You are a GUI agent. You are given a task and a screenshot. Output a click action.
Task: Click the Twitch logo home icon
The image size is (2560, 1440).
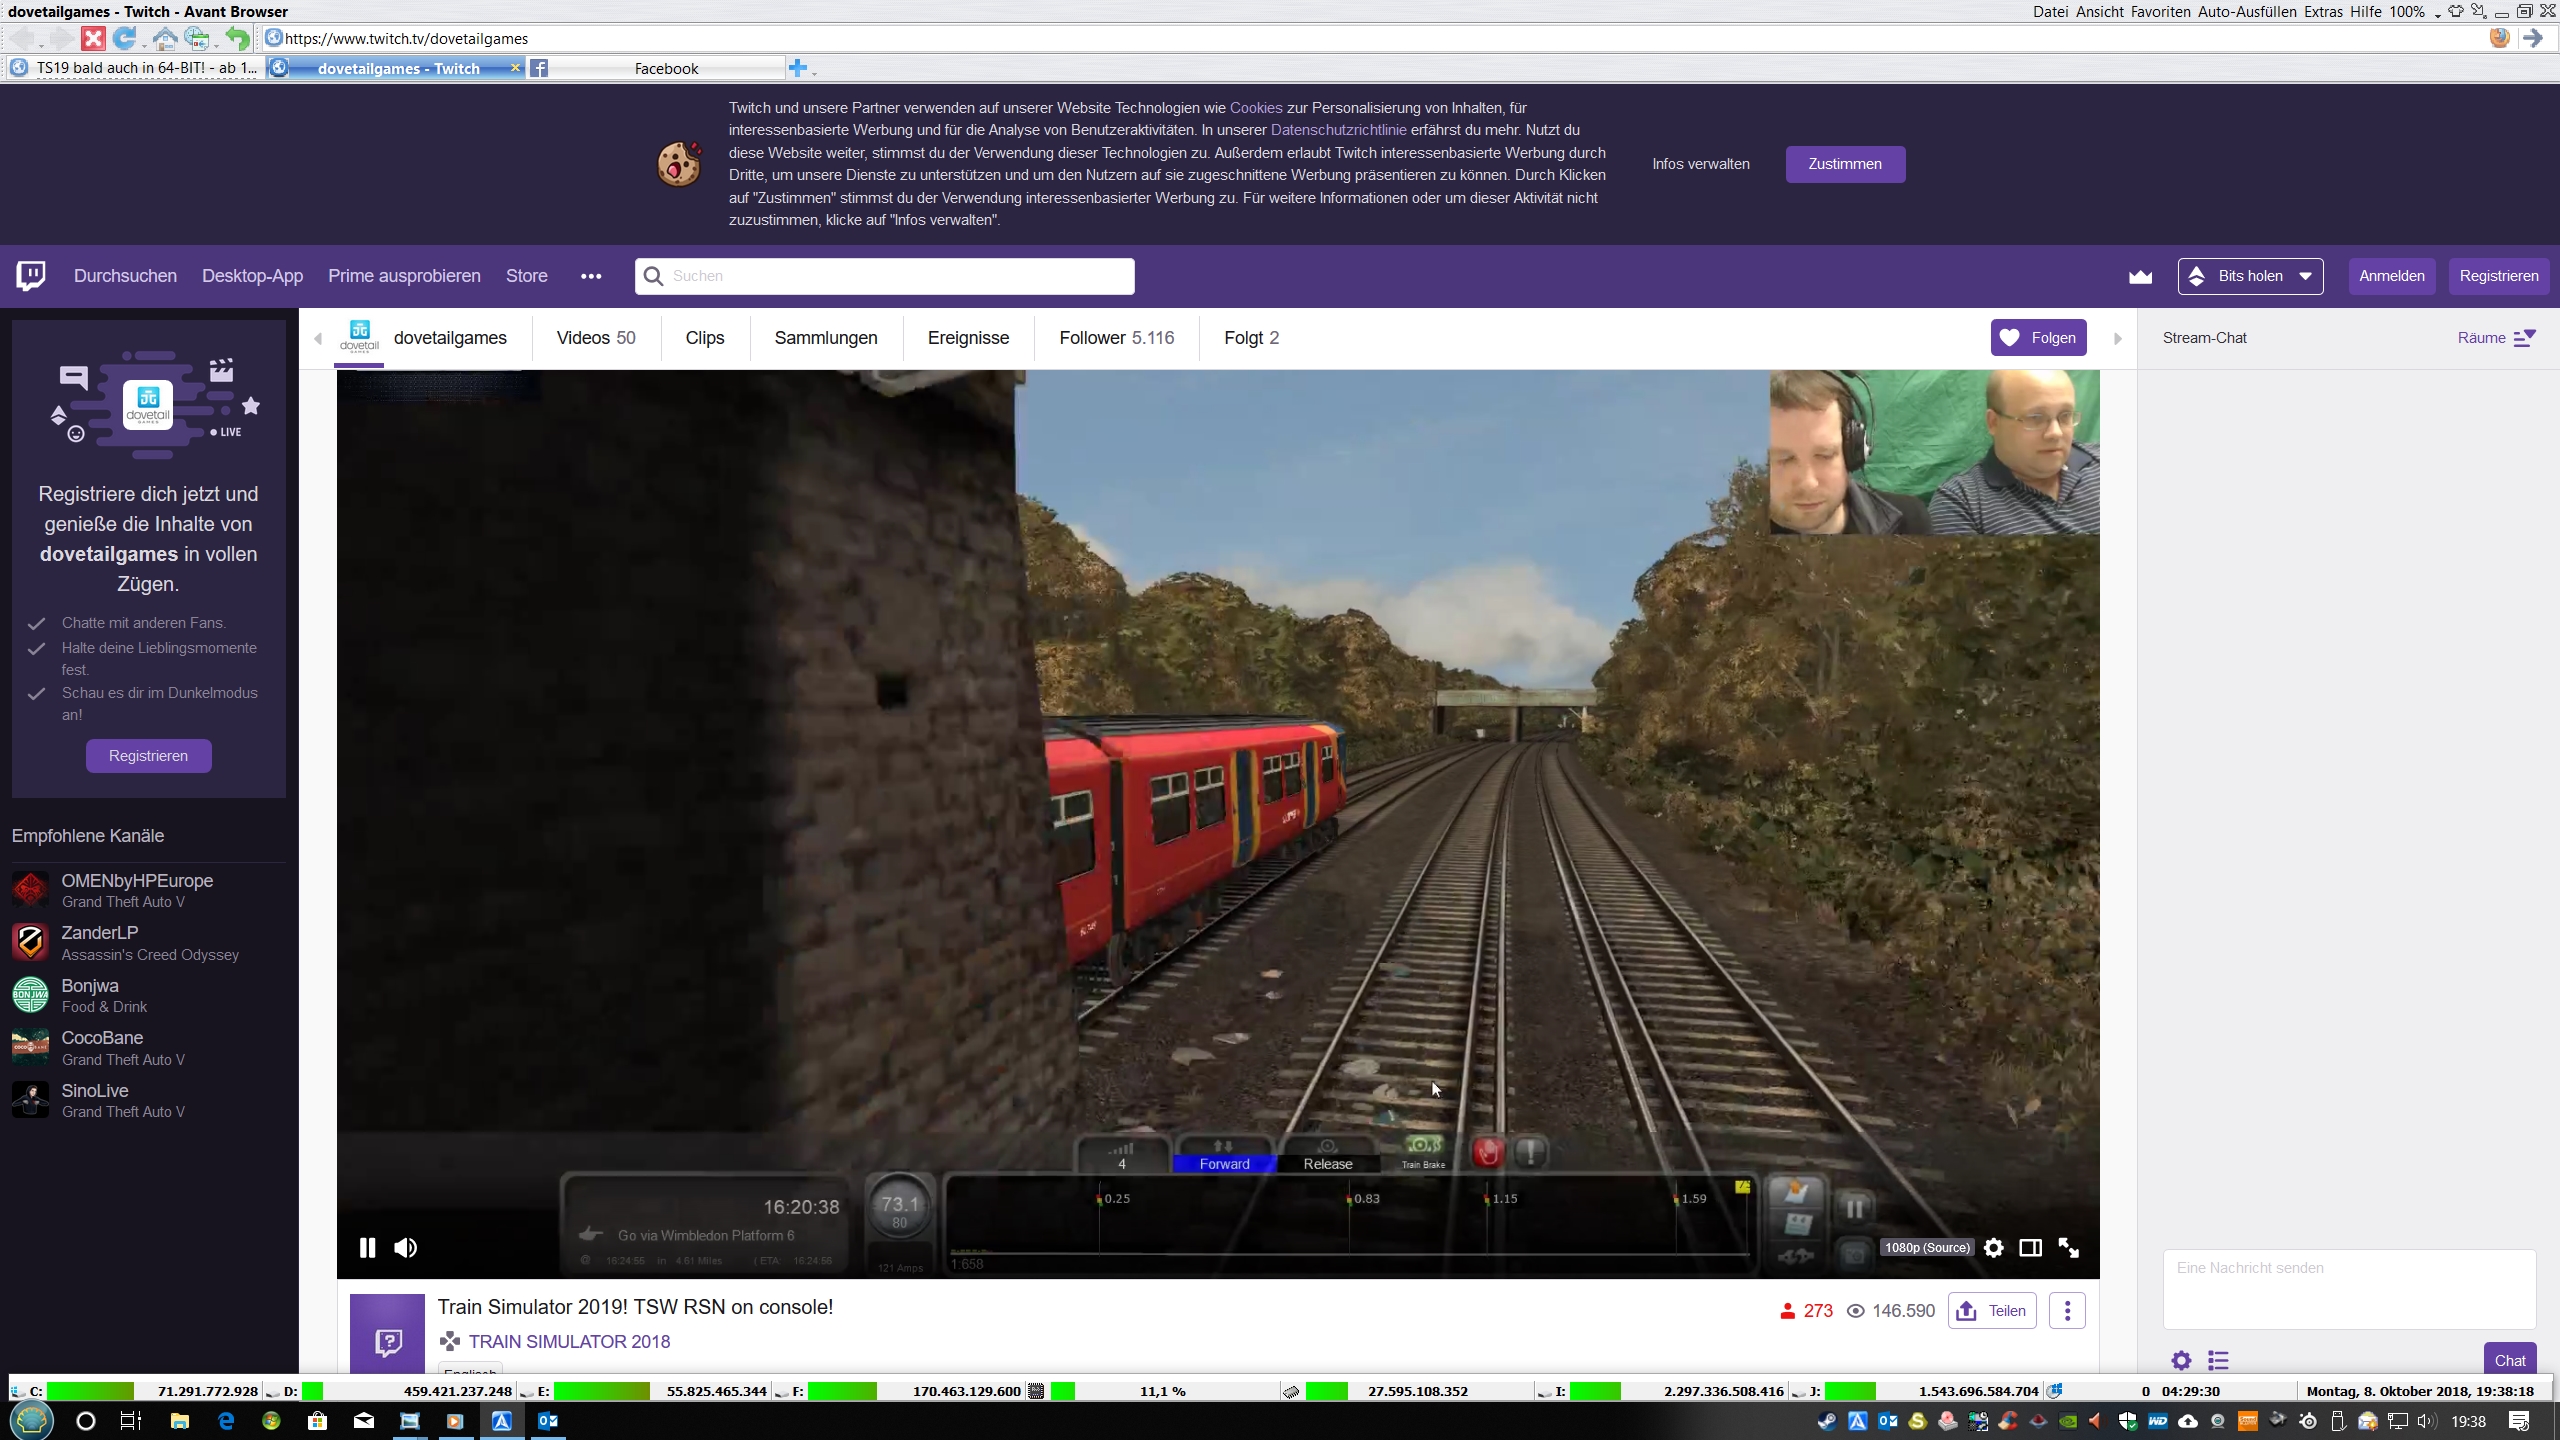[x=31, y=276]
